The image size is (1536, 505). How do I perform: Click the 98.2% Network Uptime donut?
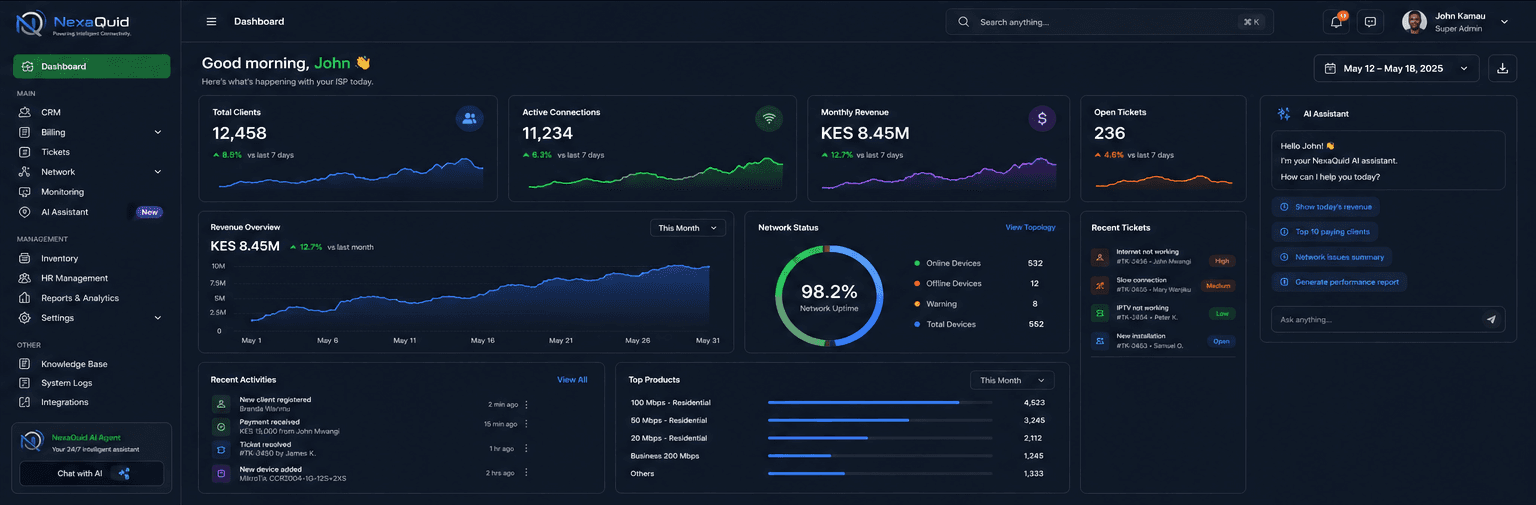(829, 296)
